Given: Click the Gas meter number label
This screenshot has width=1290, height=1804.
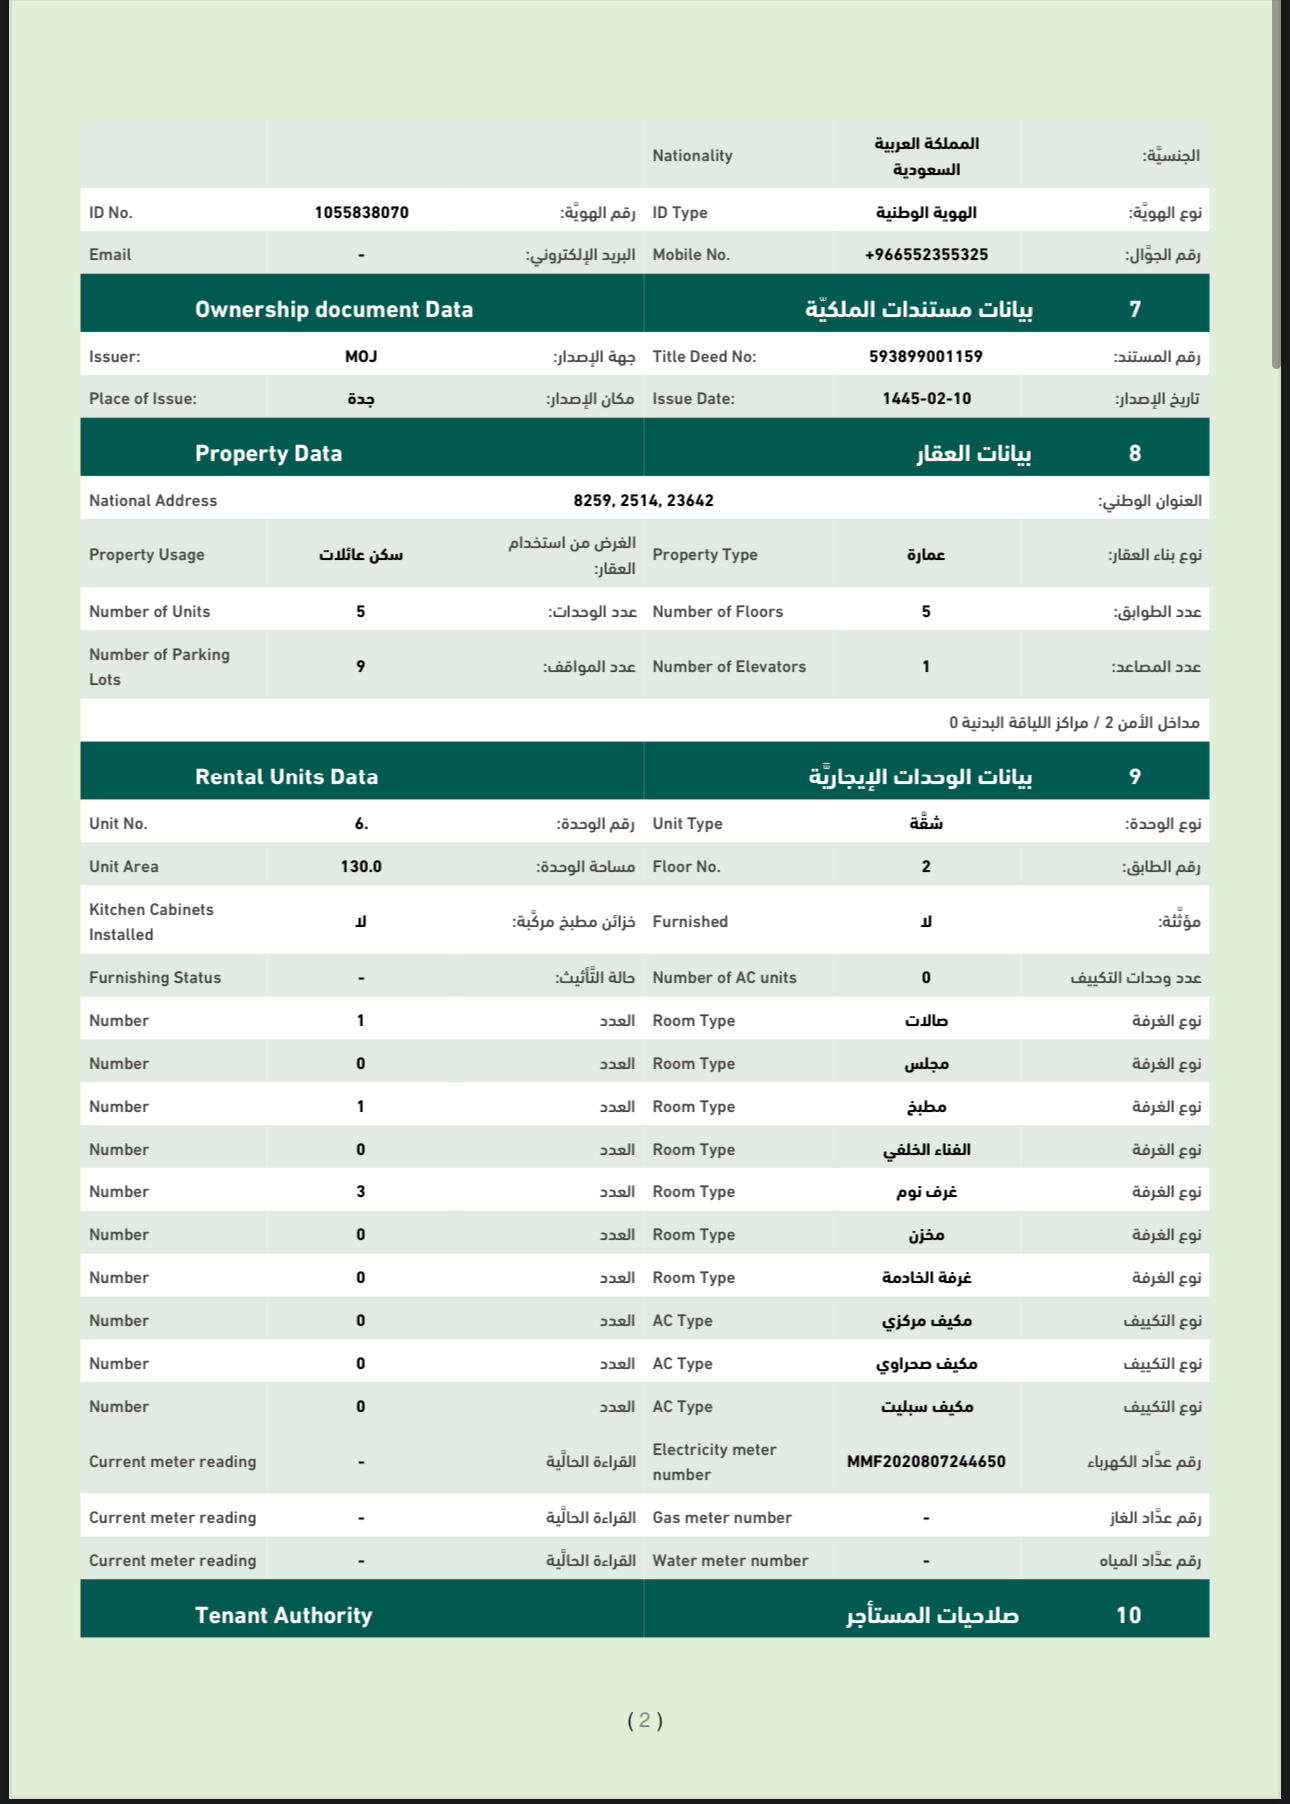Looking at the screenshot, I should tap(722, 1518).
